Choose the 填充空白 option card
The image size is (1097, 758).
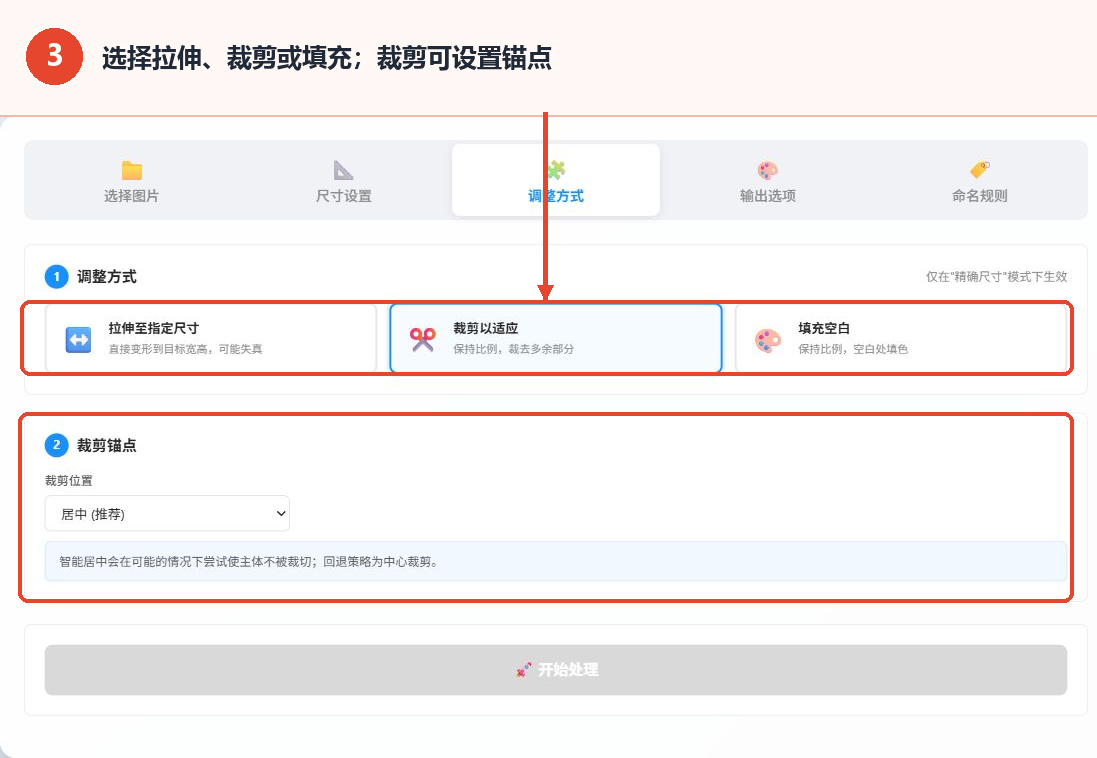[x=901, y=338]
